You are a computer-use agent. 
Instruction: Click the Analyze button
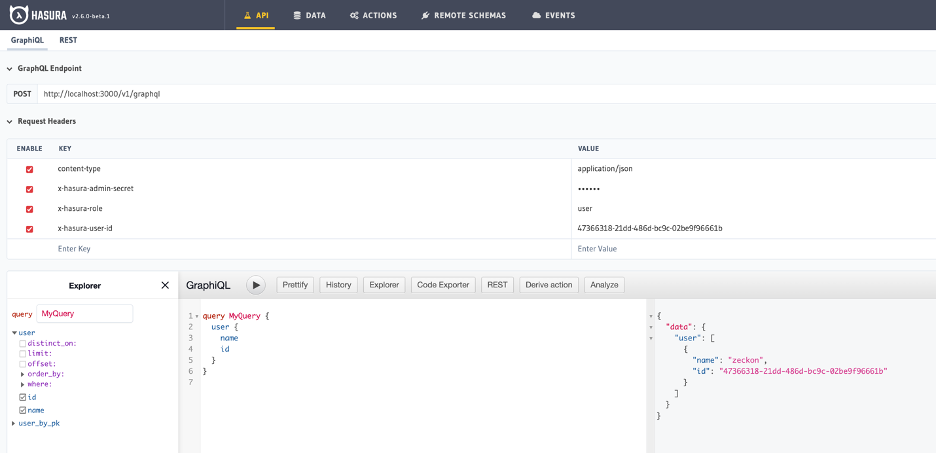point(604,285)
